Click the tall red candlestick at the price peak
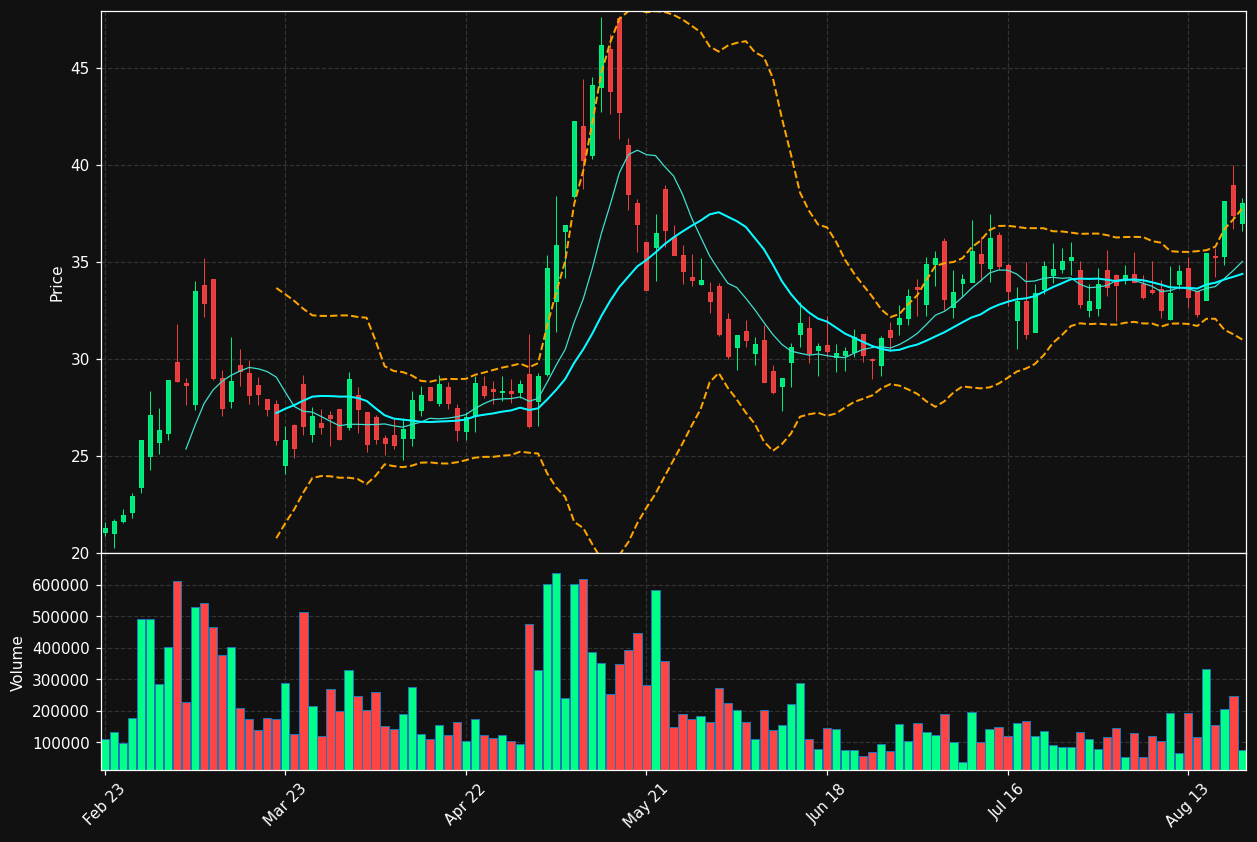Viewport: 1257px width, 842px height. 619,66
